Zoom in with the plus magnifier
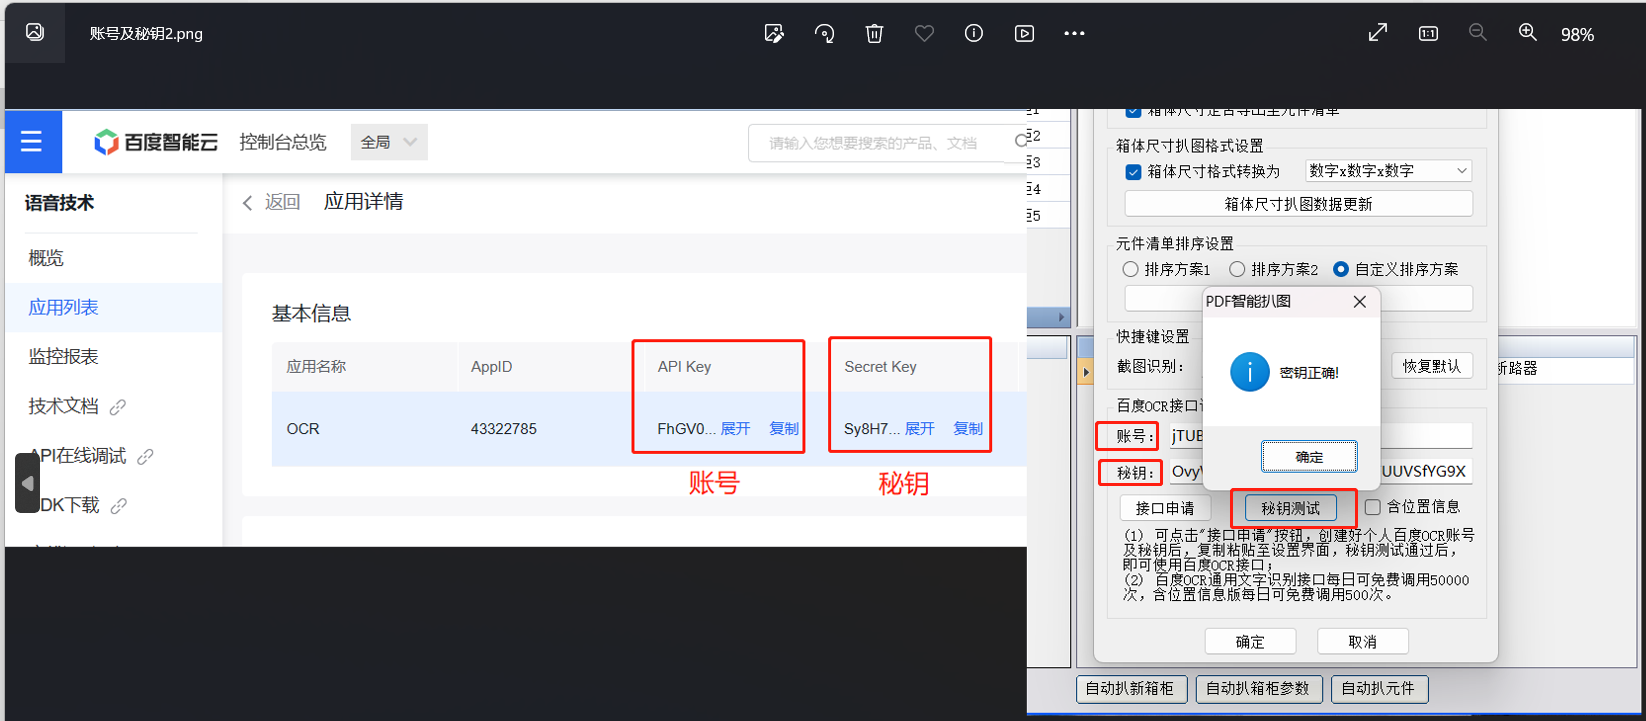Viewport: 1646px width, 721px height. tap(1528, 33)
